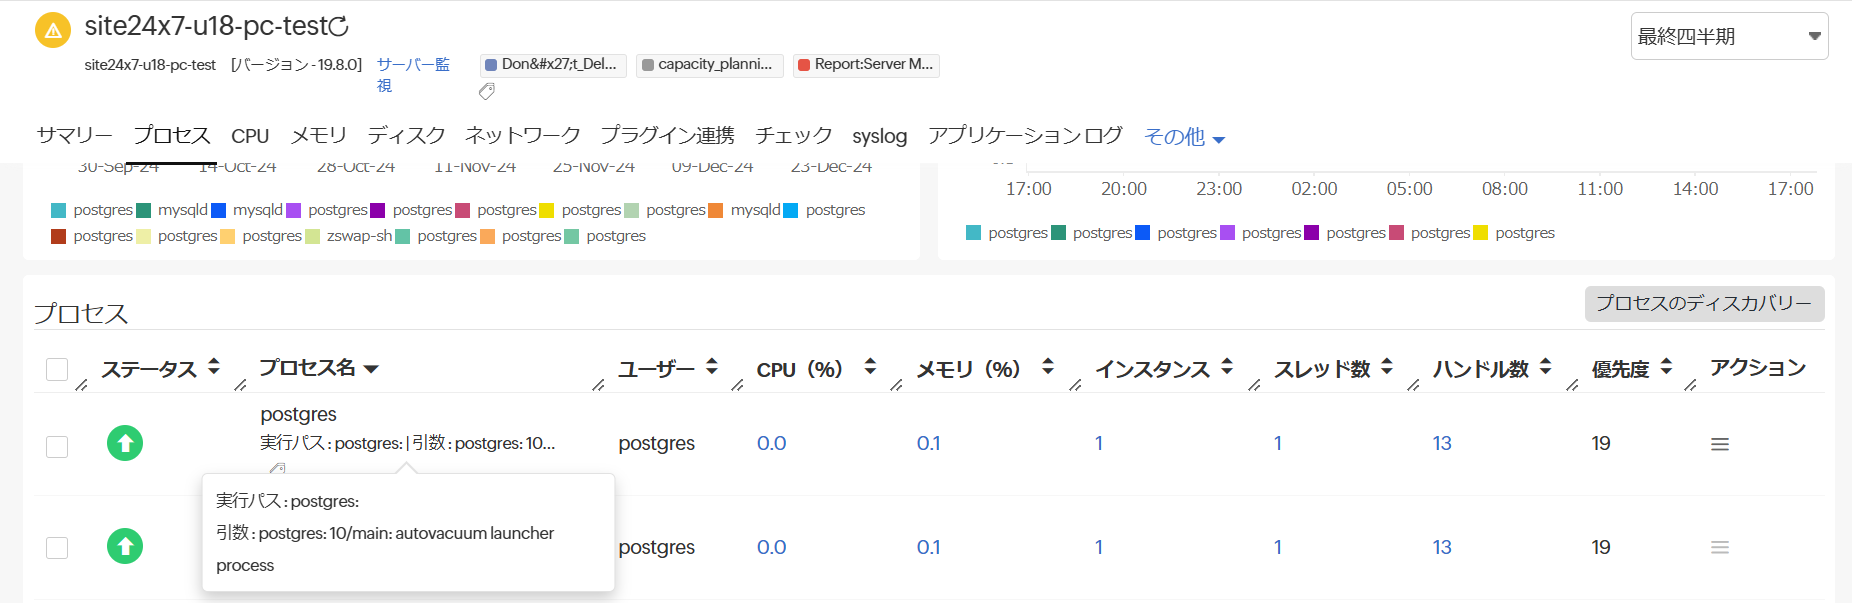Click the refresh icon beside the monitor name
1852x603 pixels.
click(x=339, y=27)
